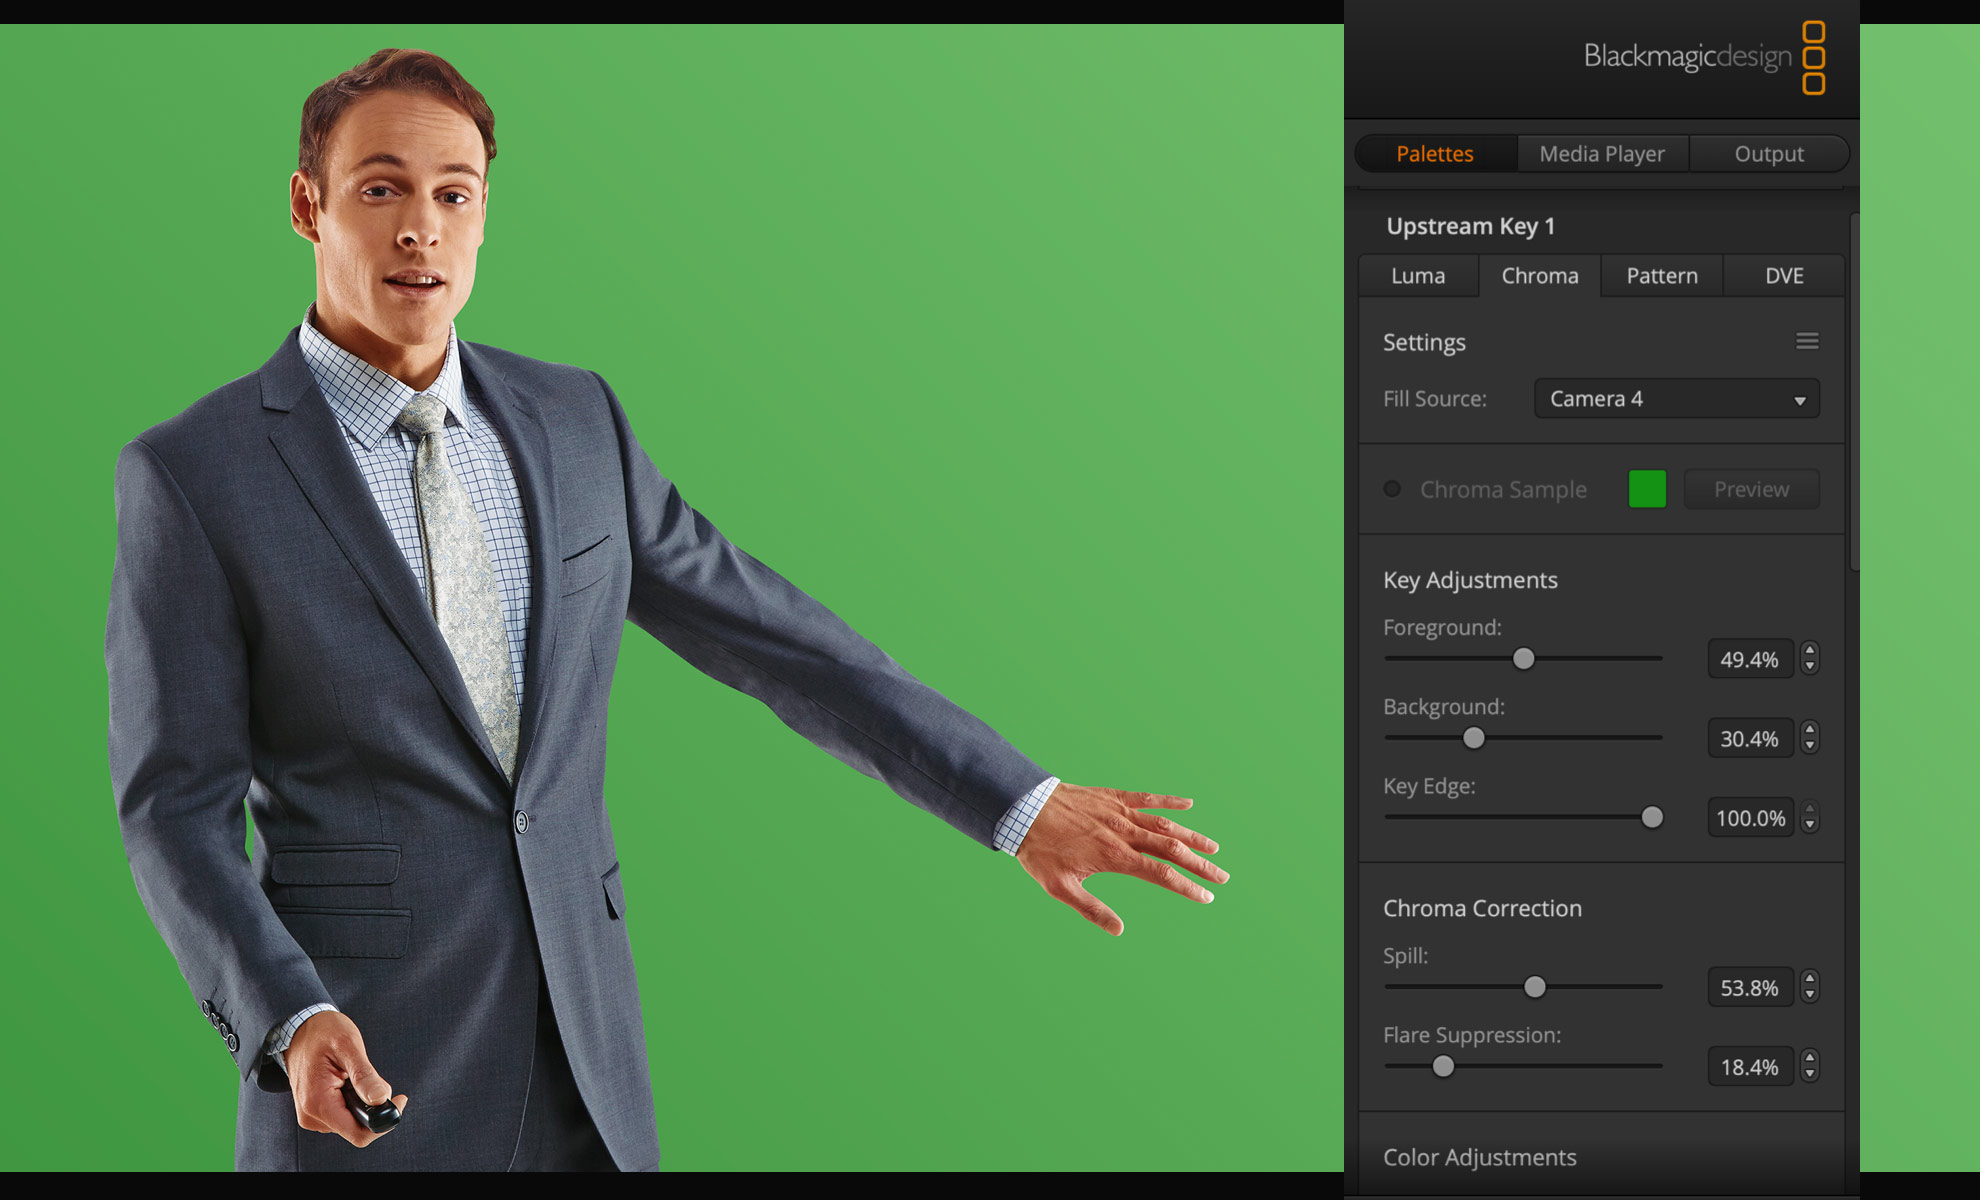
Task: Select the Luma keyer tab
Action: tap(1418, 276)
